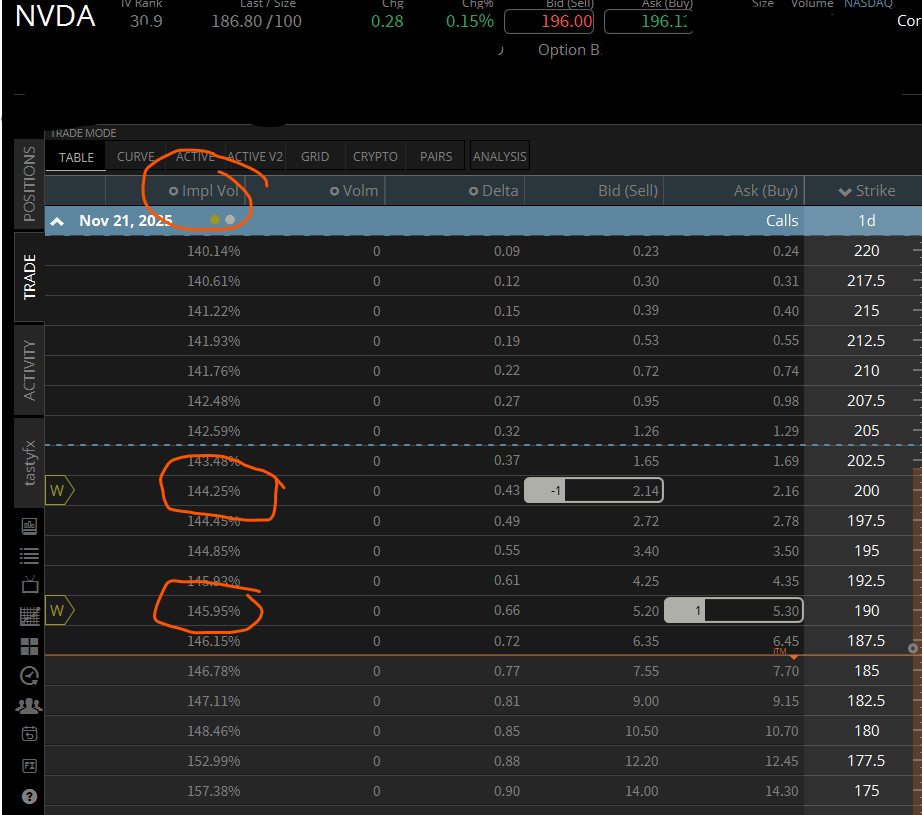Click bid price 0.53 on the 212.5 strike

click(646, 340)
